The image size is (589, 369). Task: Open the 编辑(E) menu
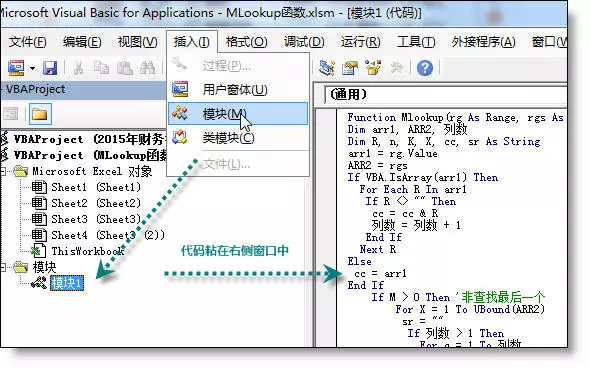(x=82, y=42)
